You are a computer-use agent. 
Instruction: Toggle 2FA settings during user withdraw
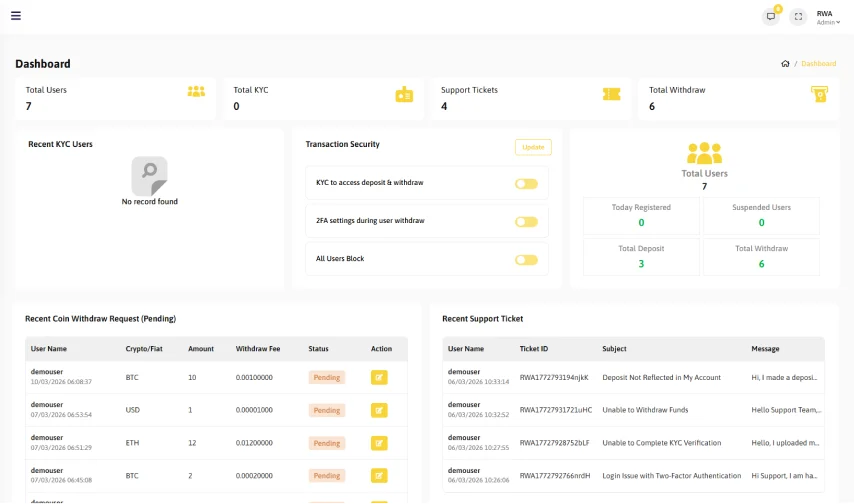(526, 222)
